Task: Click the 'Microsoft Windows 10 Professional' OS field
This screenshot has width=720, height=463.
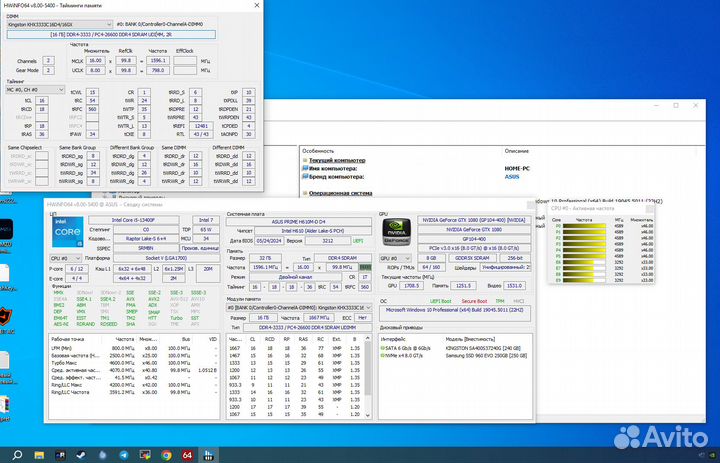Action: (x=455, y=311)
